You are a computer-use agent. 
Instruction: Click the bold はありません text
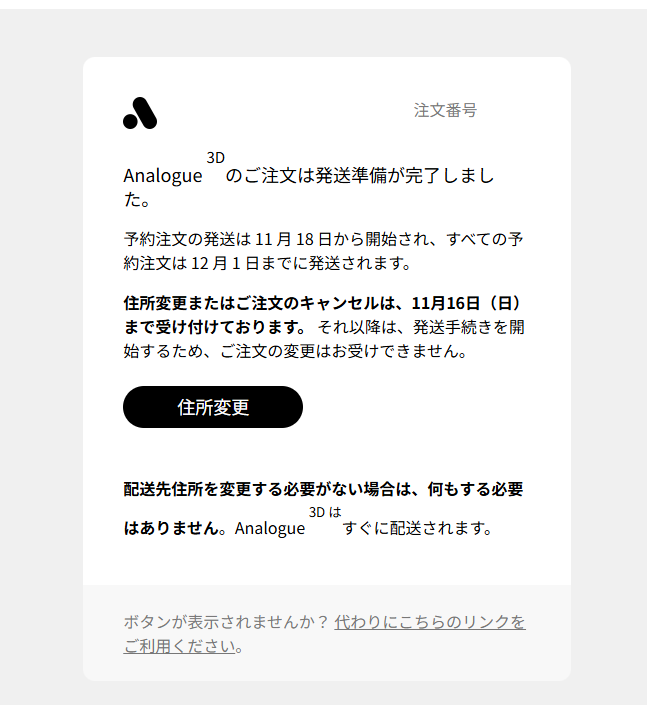(x=171, y=528)
